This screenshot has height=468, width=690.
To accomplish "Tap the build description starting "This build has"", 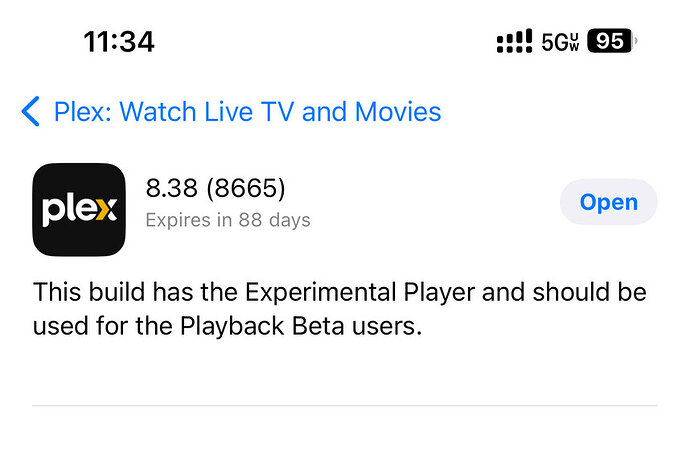I will tap(340, 309).
